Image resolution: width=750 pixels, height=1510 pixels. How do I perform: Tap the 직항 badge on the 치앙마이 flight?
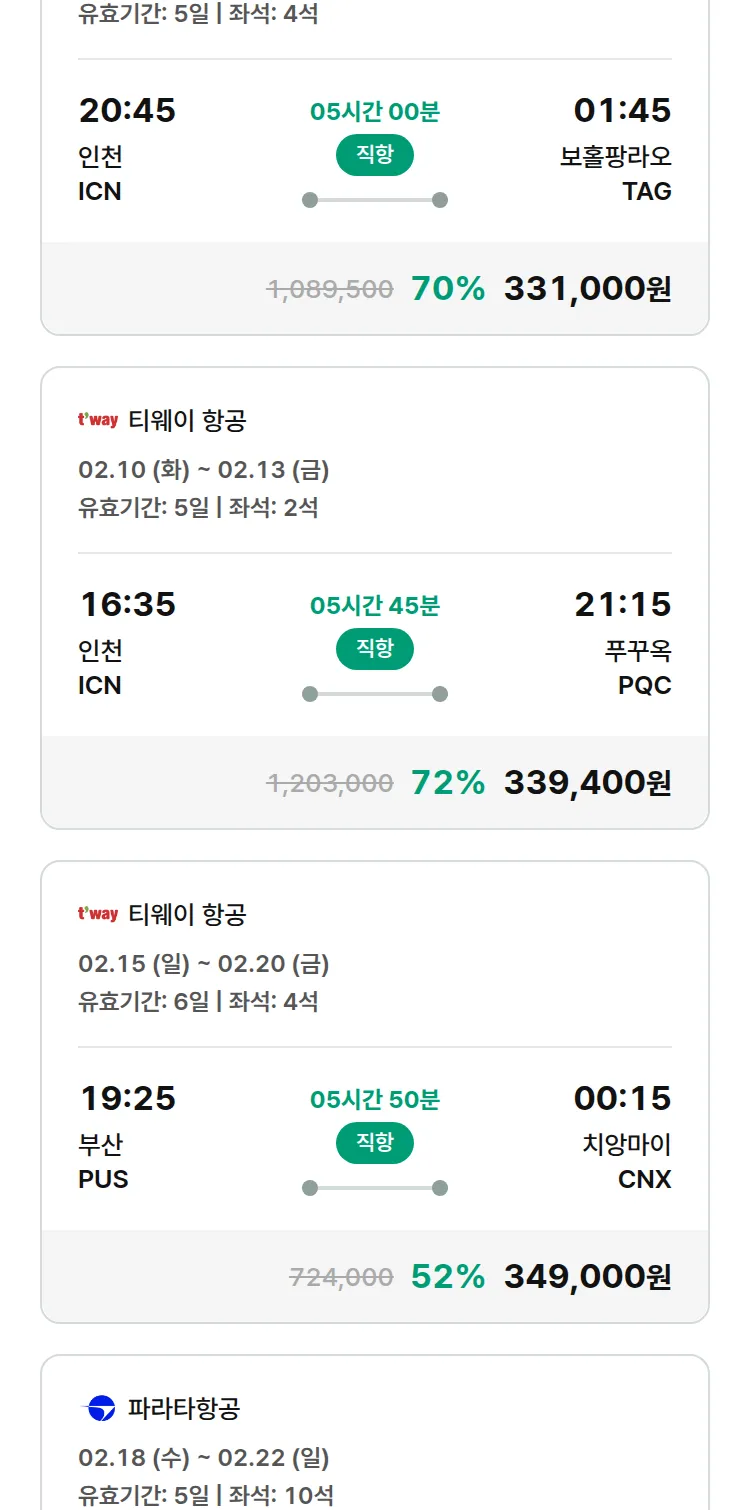pyautogui.click(x=374, y=1143)
